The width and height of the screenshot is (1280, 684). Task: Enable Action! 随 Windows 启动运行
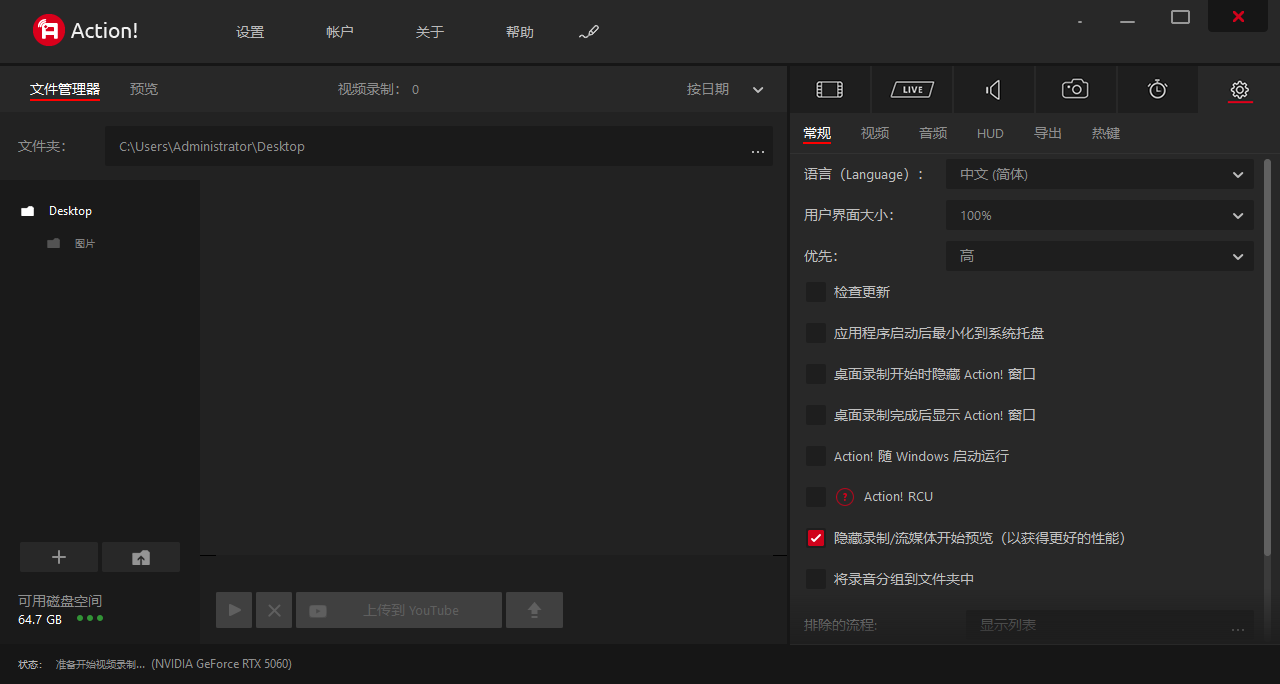pyautogui.click(x=816, y=456)
